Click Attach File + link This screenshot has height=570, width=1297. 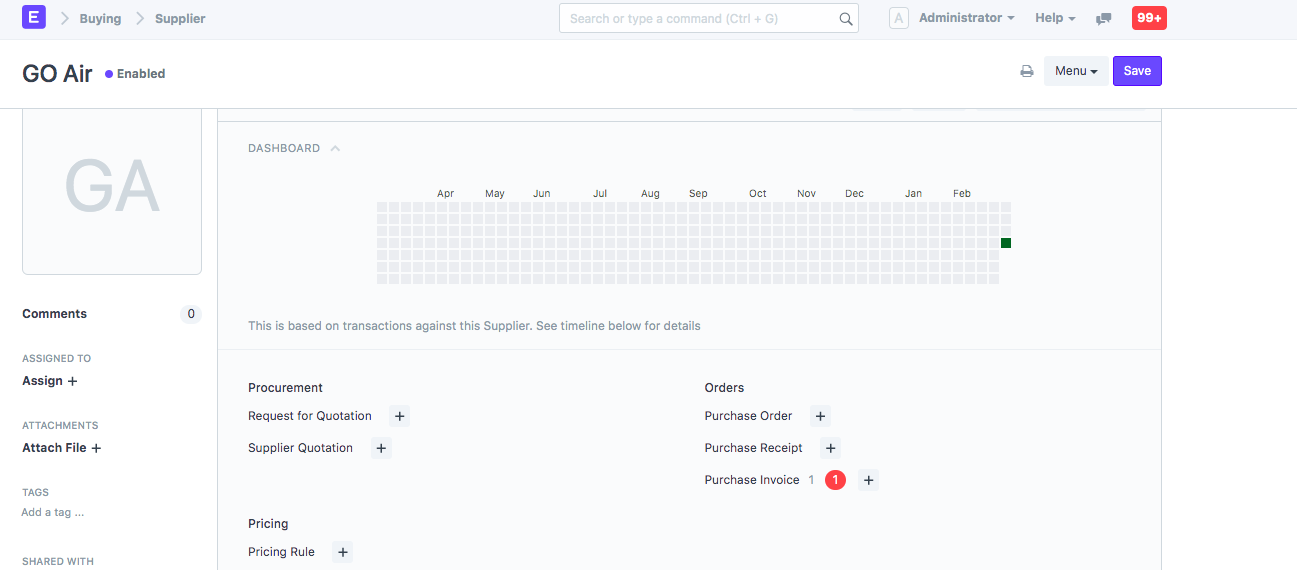(62, 448)
